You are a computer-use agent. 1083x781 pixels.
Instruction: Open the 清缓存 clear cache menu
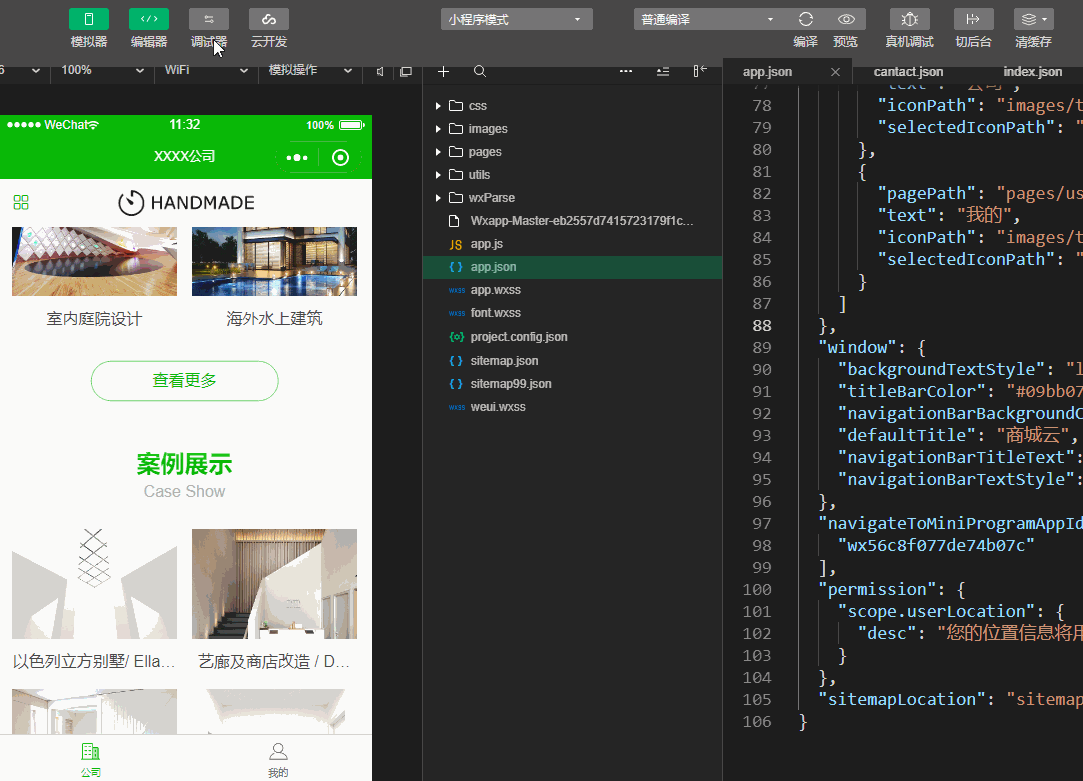pos(1033,19)
